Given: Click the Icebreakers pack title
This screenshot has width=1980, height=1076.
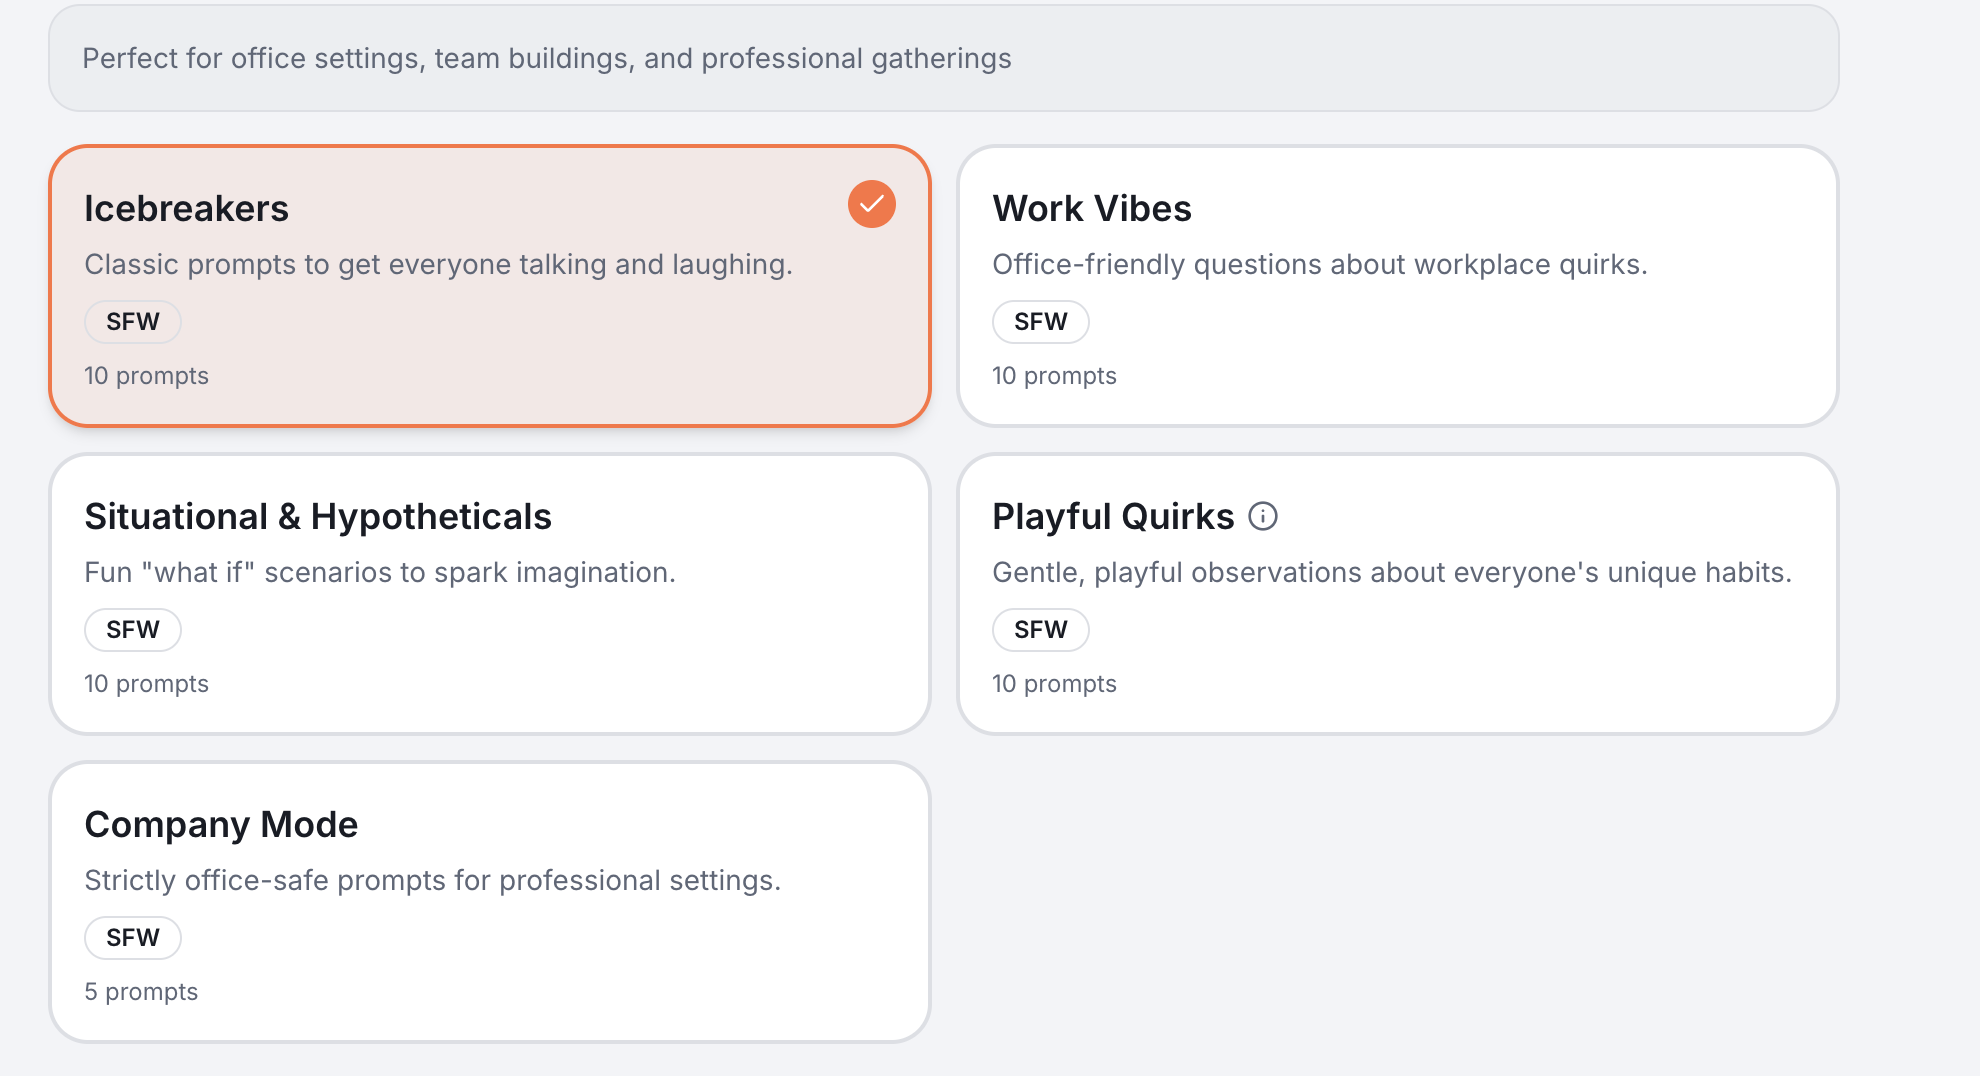Looking at the screenshot, I should click(186, 208).
